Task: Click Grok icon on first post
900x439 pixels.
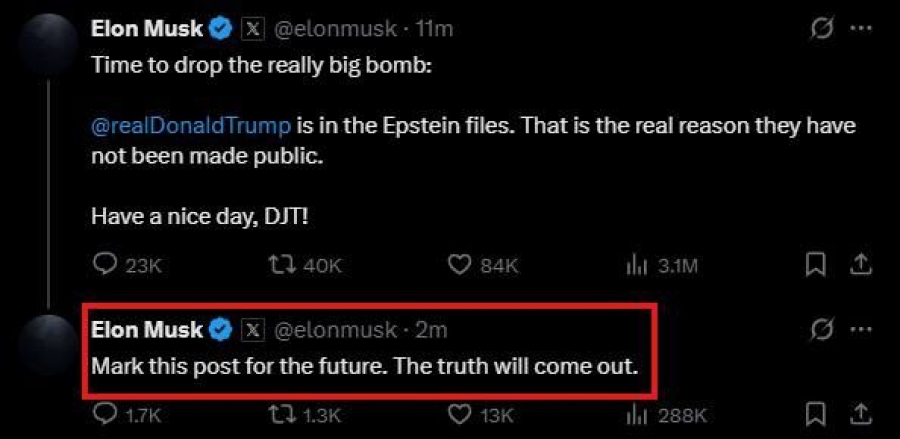Action: [822, 29]
